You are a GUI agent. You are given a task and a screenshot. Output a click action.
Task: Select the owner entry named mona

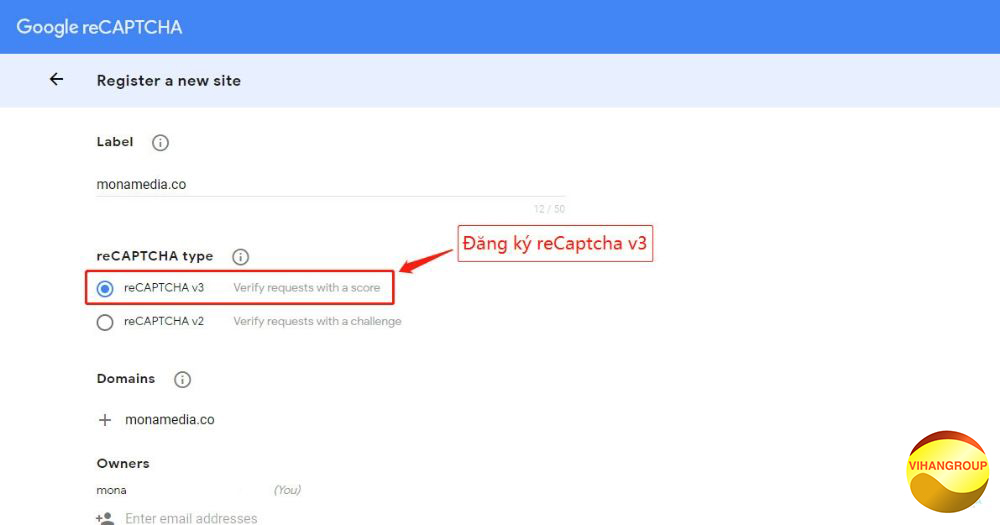click(112, 490)
